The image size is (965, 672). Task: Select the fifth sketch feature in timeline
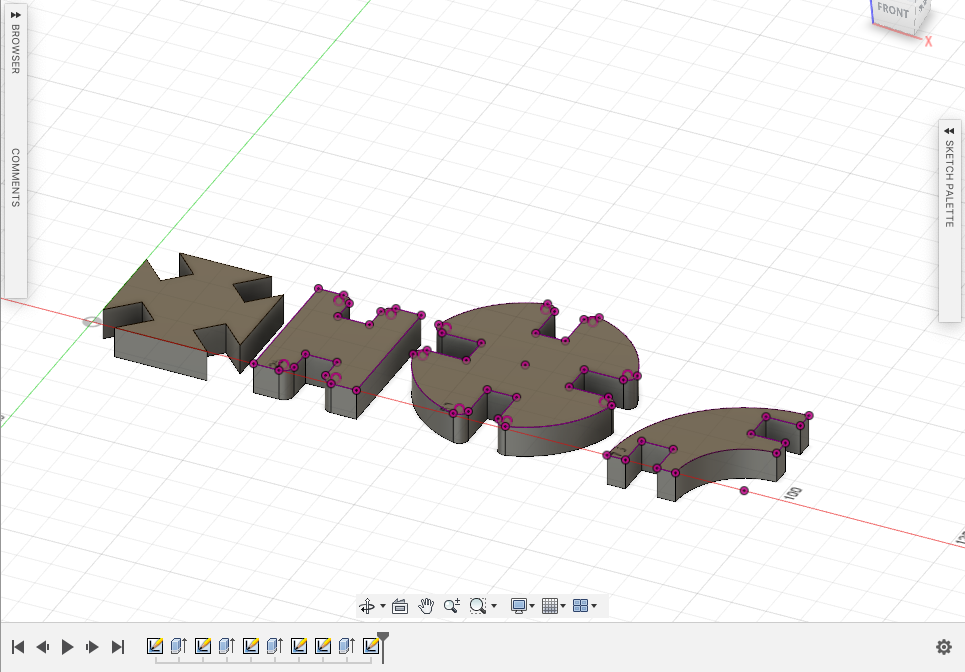coord(322,646)
